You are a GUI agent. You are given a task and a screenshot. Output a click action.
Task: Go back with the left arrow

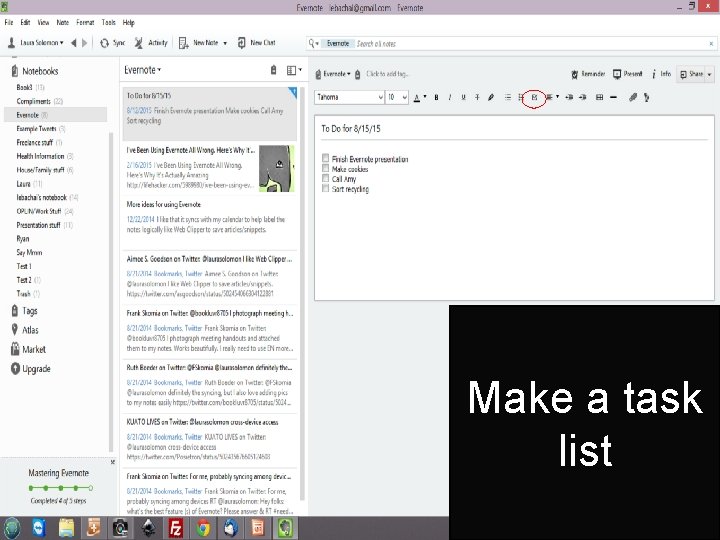73,43
